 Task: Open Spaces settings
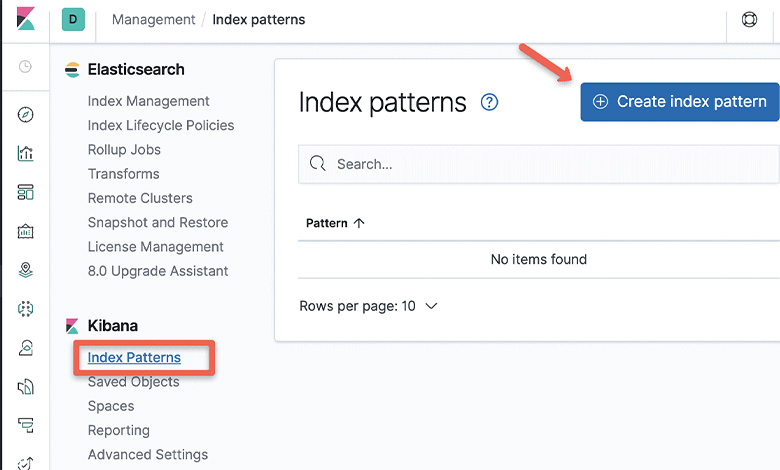click(110, 406)
